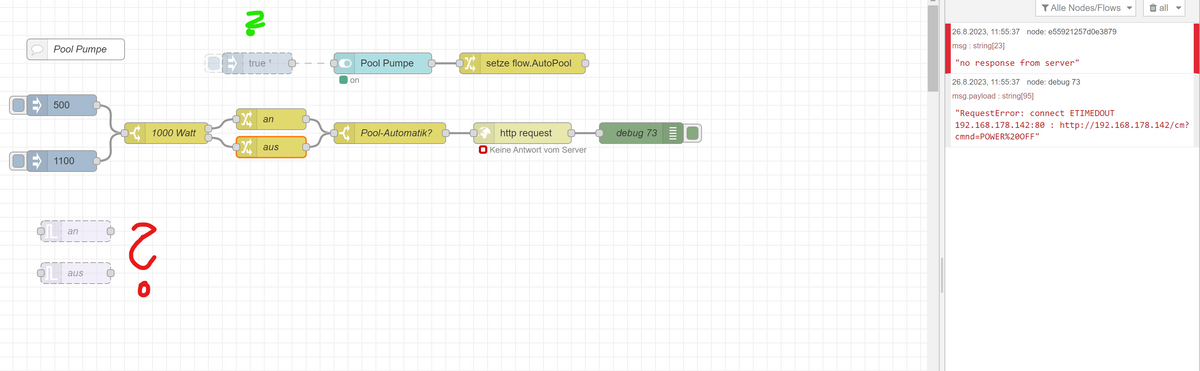Viewport: 1200px width, 371px height.
Task: Open the Alle Nodes/Flows filter dropdown
Action: pos(1086,8)
